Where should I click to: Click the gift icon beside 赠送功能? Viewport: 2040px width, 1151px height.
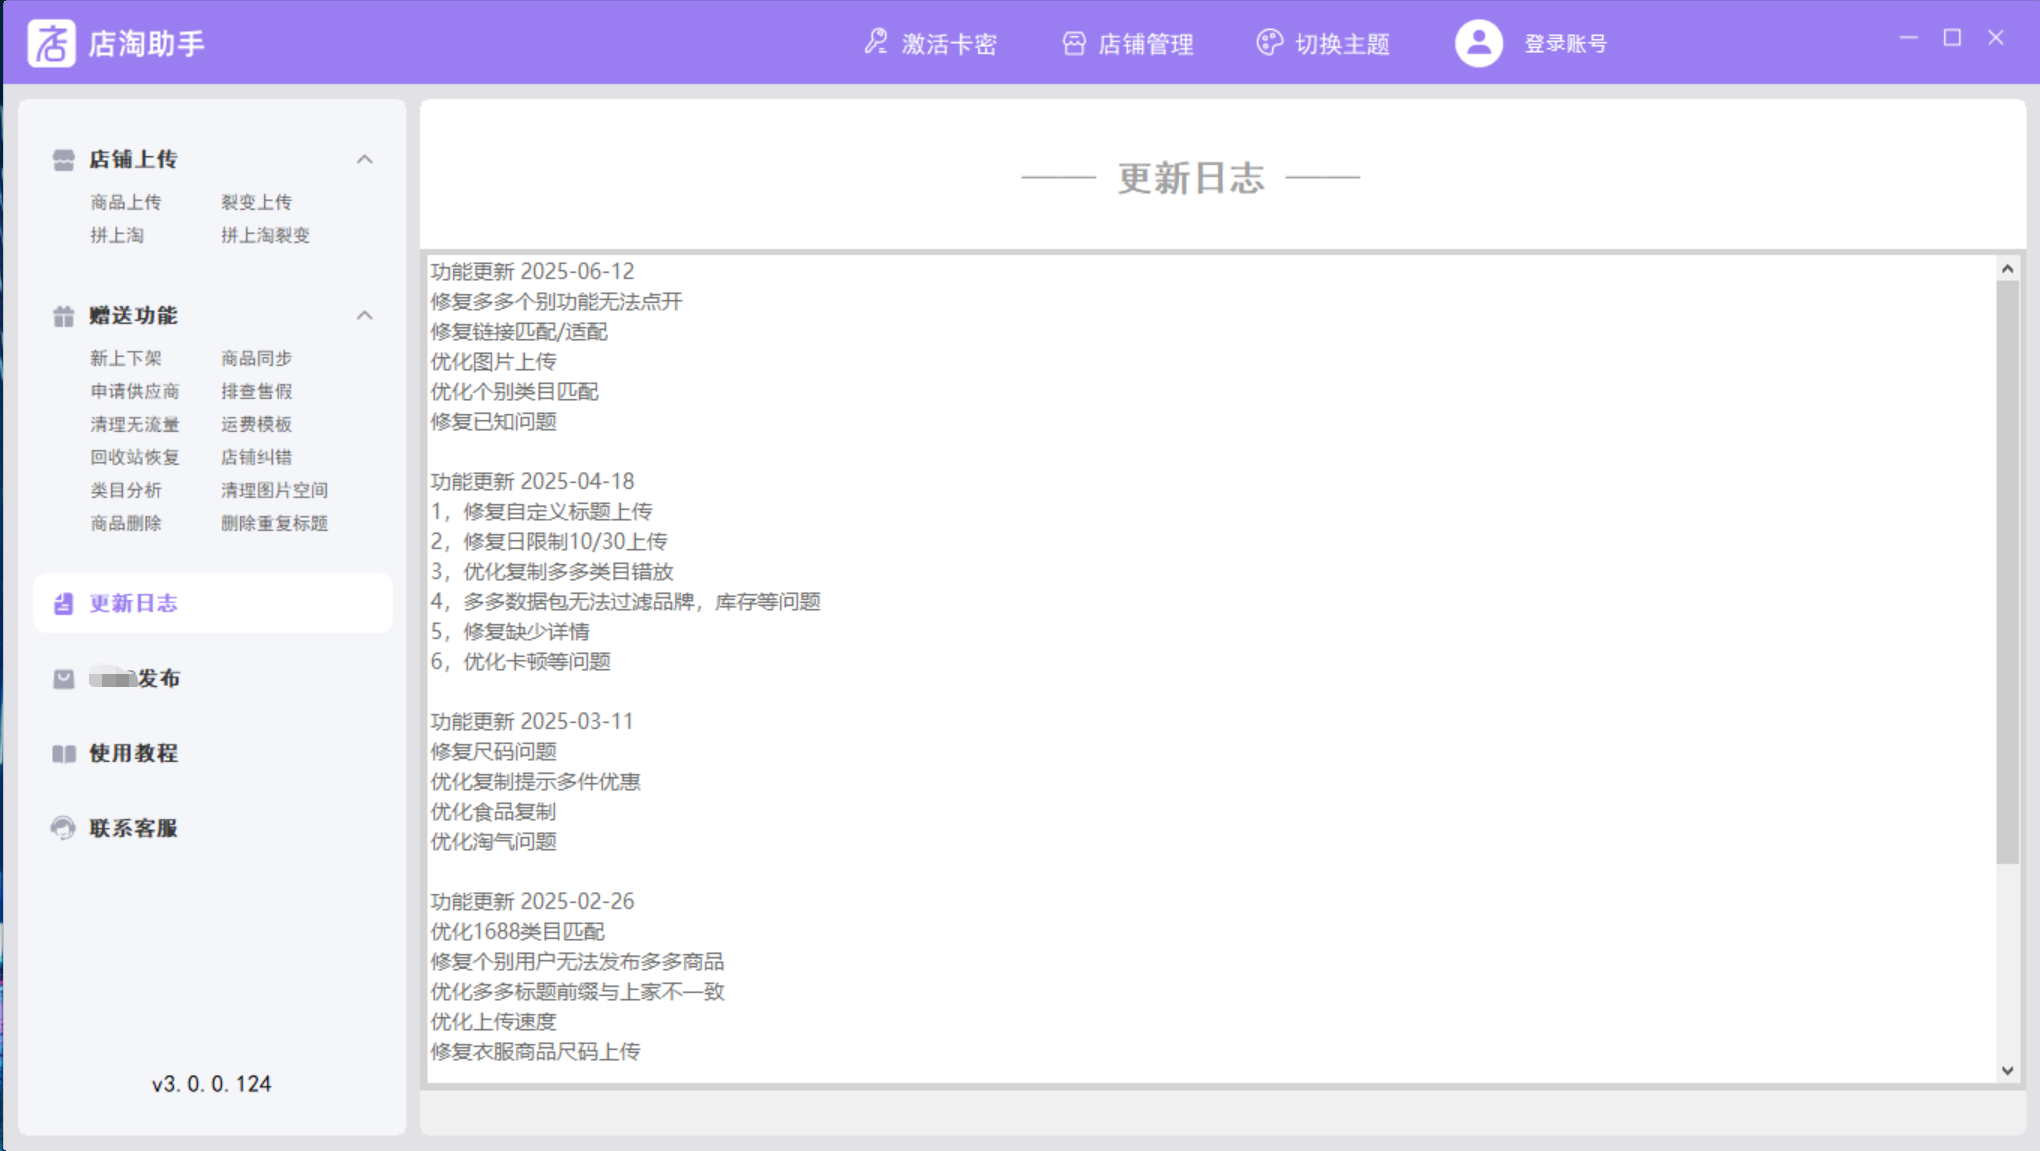click(63, 316)
